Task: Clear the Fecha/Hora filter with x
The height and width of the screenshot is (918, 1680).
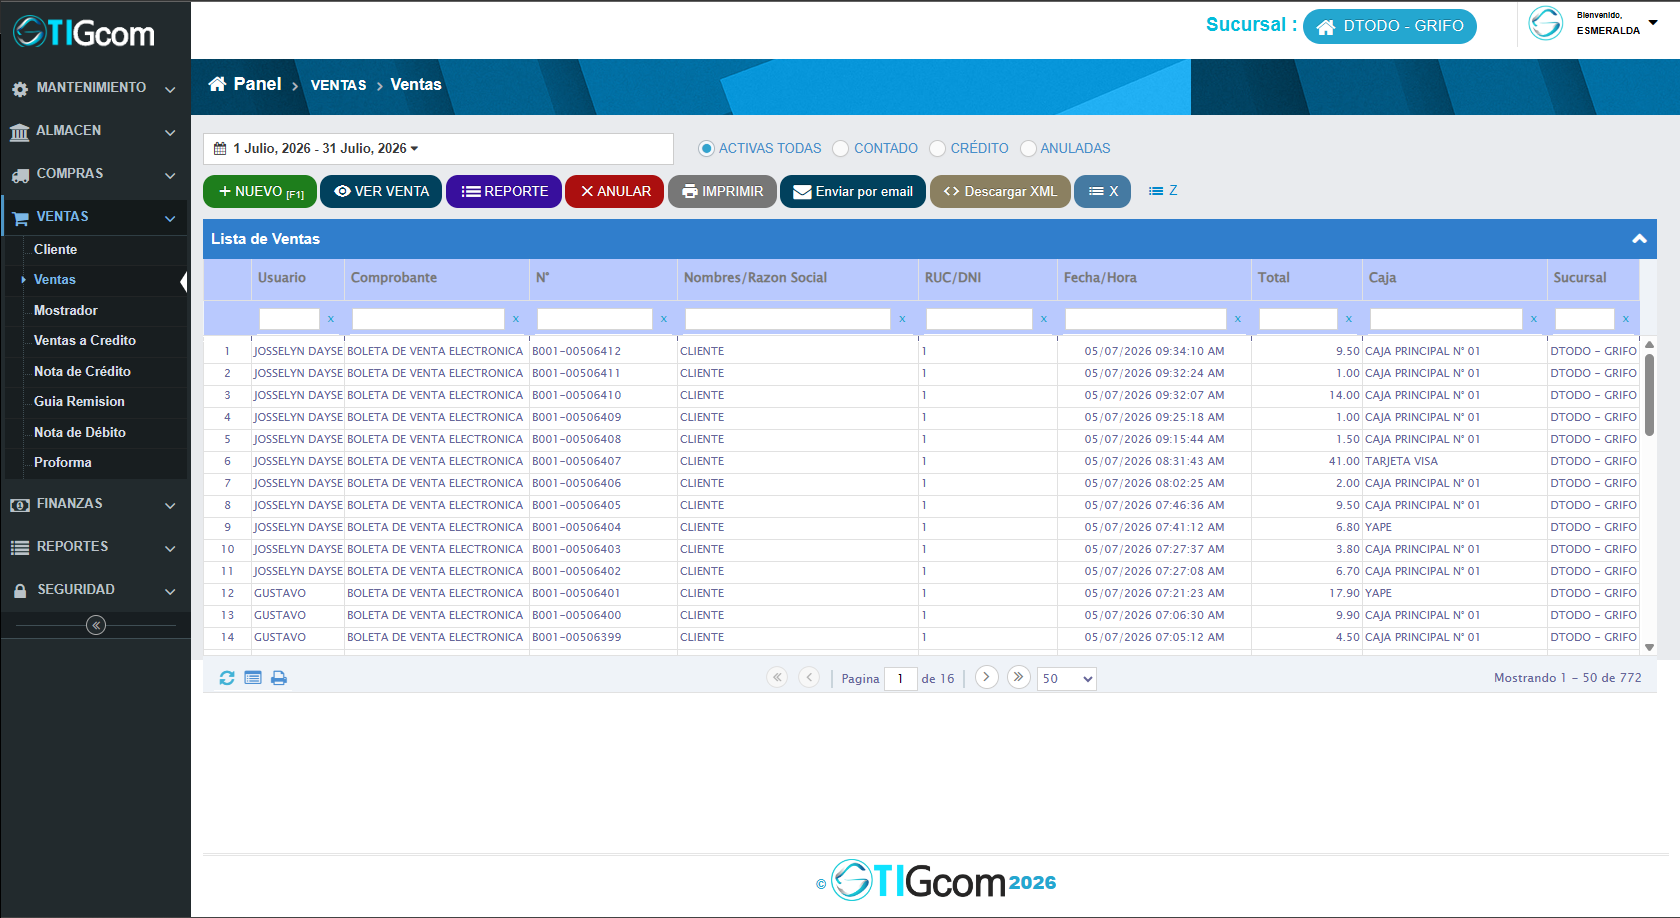Action: click(1238, 319)
